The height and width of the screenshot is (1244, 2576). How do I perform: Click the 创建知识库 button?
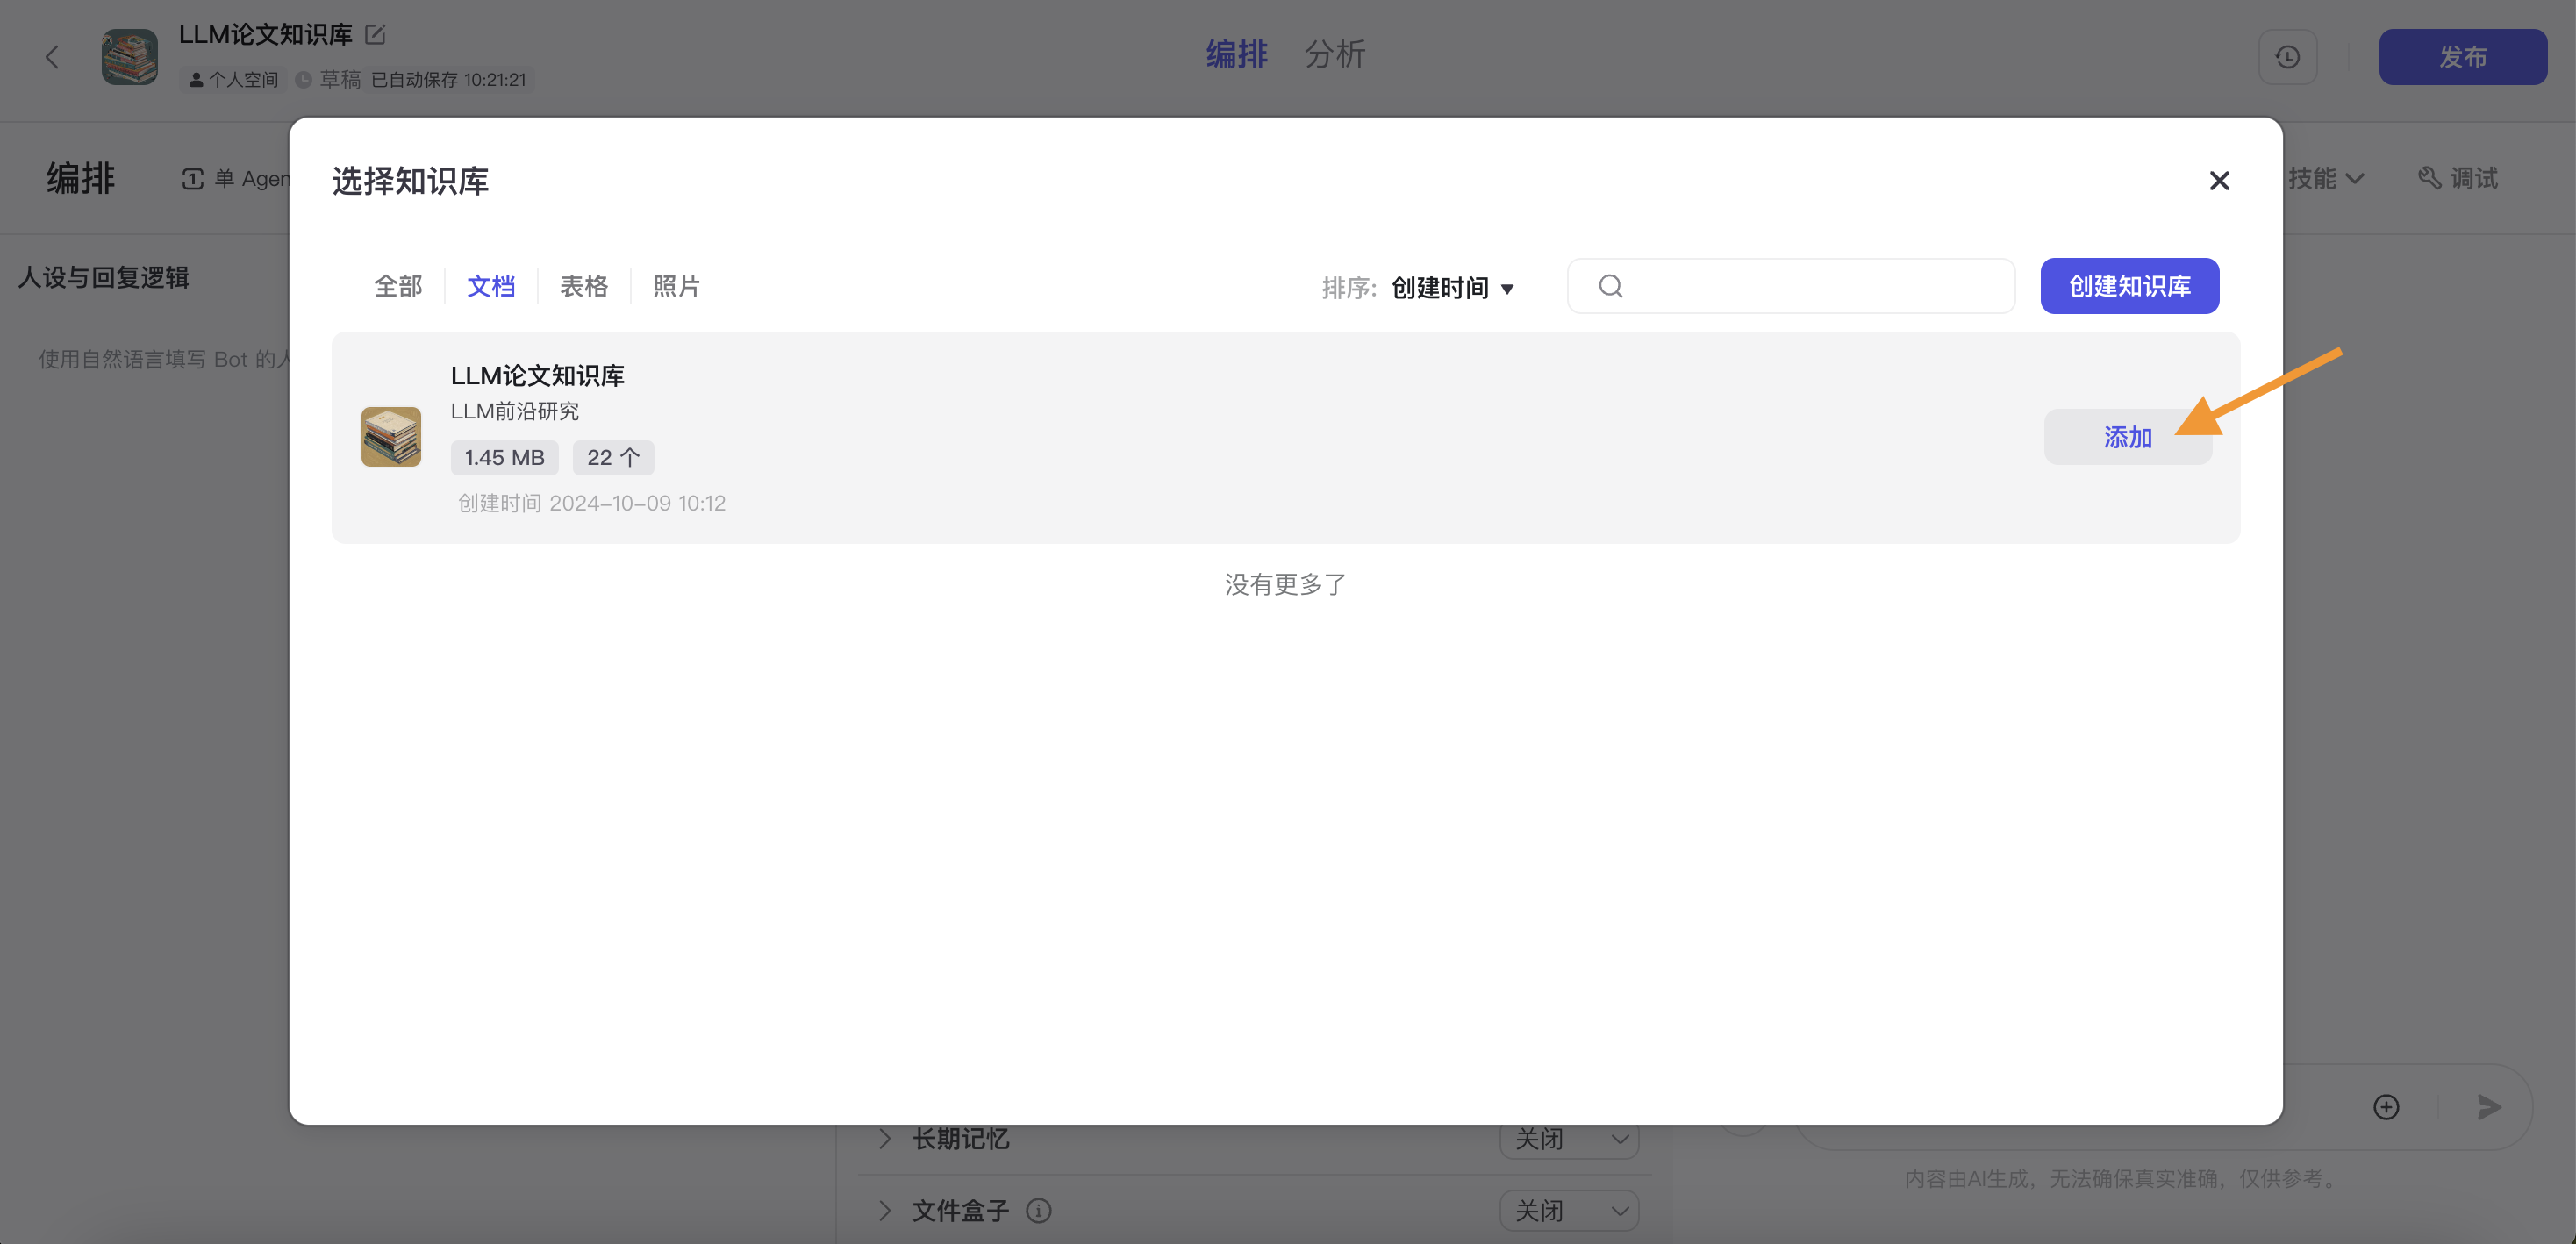(x=2129, y=286)
